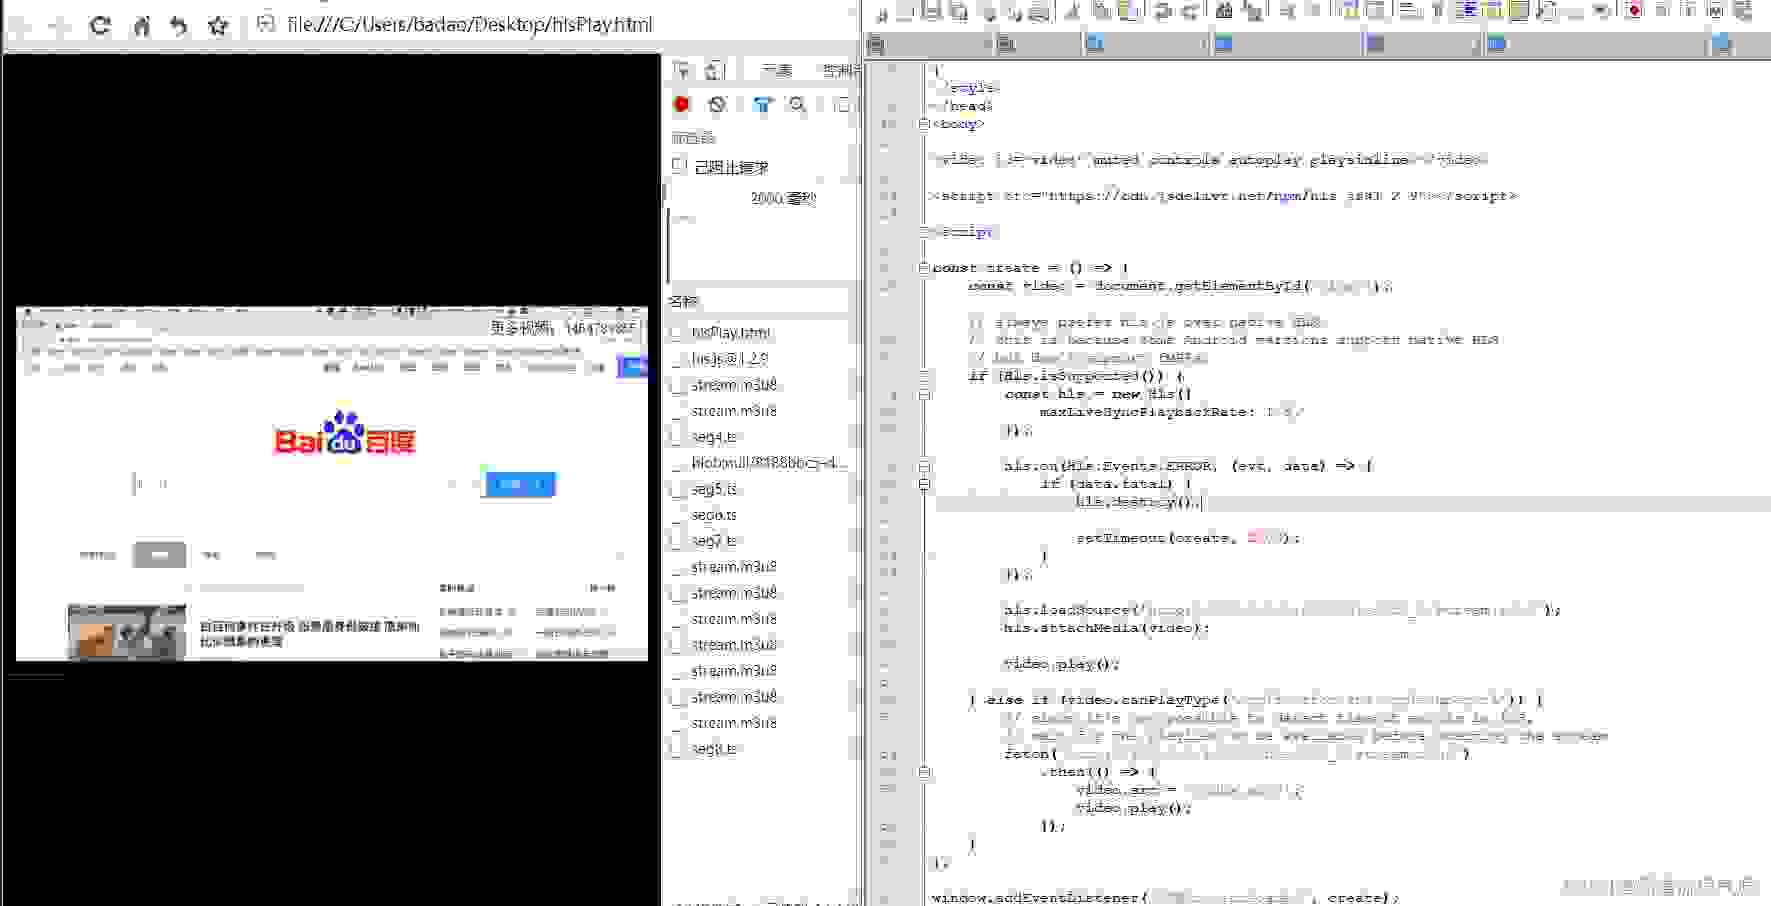The height and width of the screenshot is (906, 1771).
Task: Toggle the DevTools device emulation icon
Action: [714, 70]
